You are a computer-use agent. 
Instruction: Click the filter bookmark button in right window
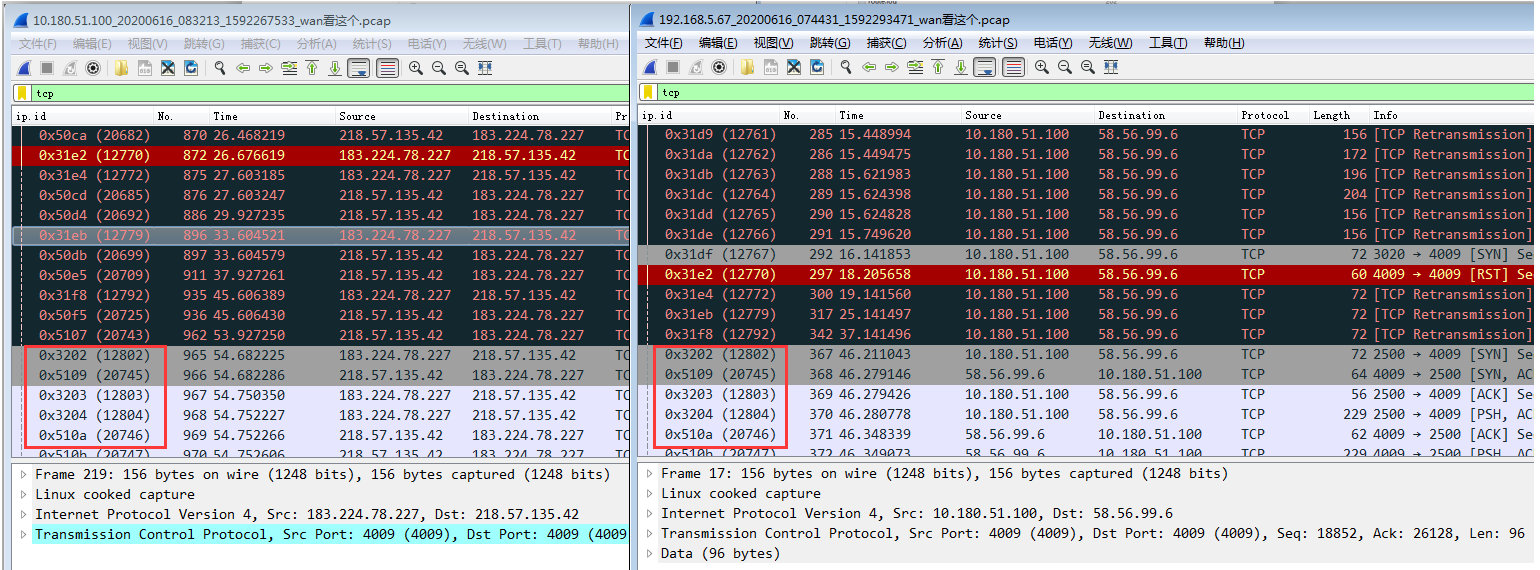pyautogui.click(x=648, y=92)
